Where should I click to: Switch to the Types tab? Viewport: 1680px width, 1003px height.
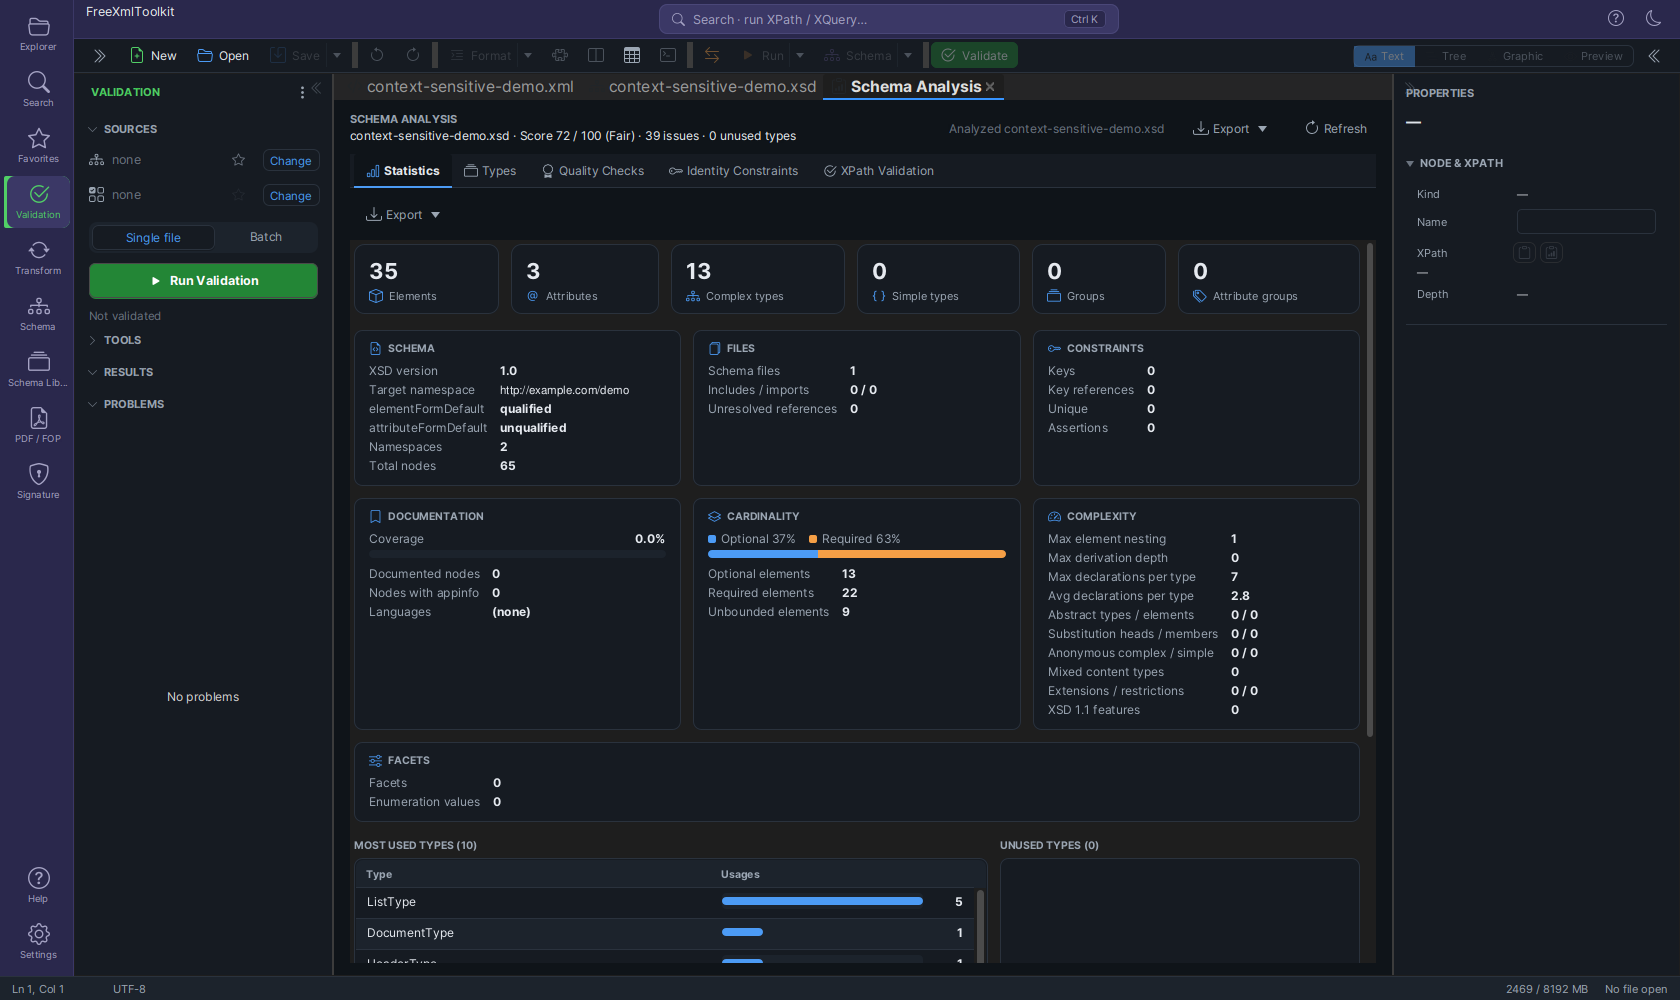click(x=490, y=171)
